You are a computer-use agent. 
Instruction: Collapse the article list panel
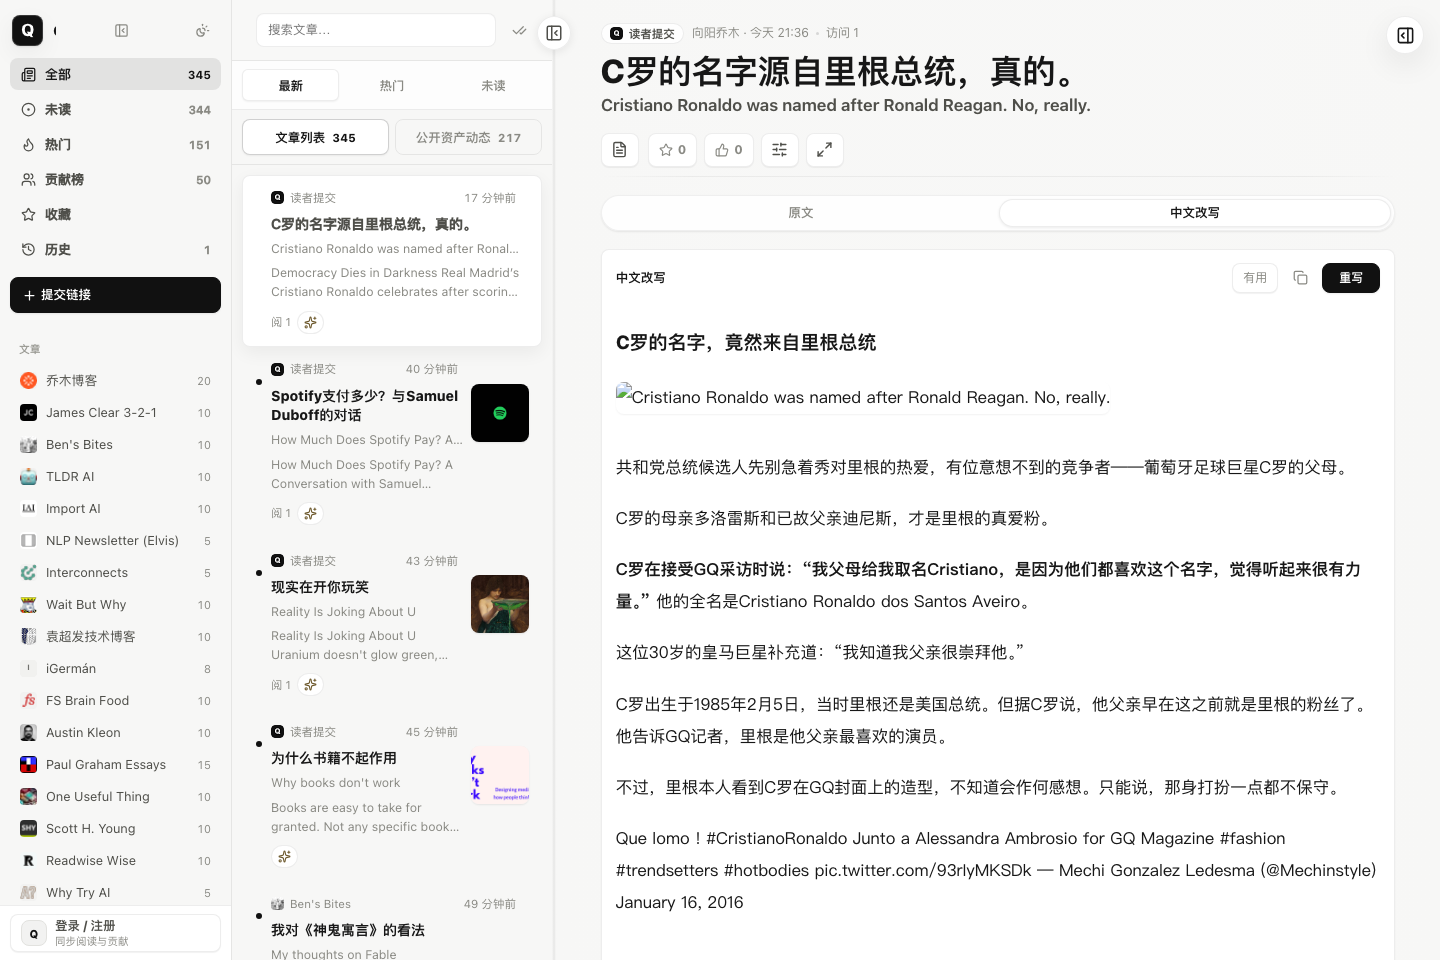(554, 33)
